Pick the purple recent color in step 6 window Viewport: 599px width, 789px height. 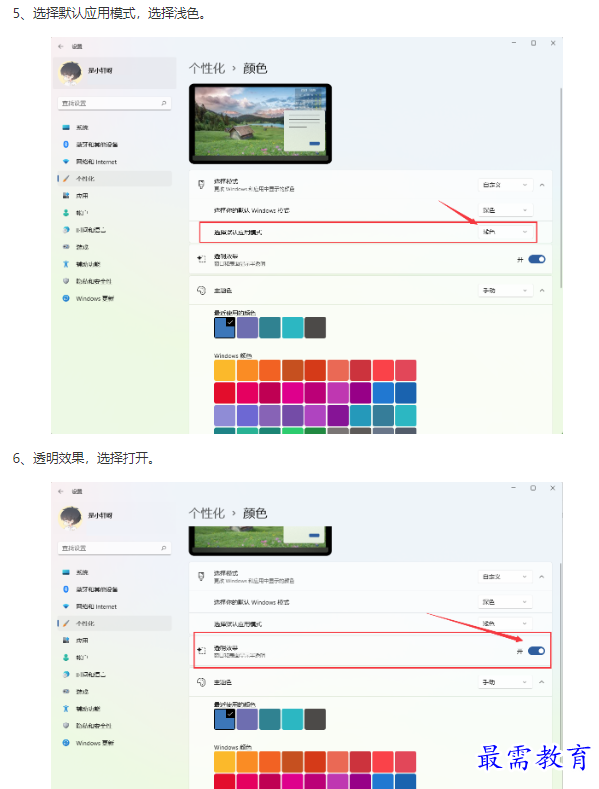(x=247, y=719)
